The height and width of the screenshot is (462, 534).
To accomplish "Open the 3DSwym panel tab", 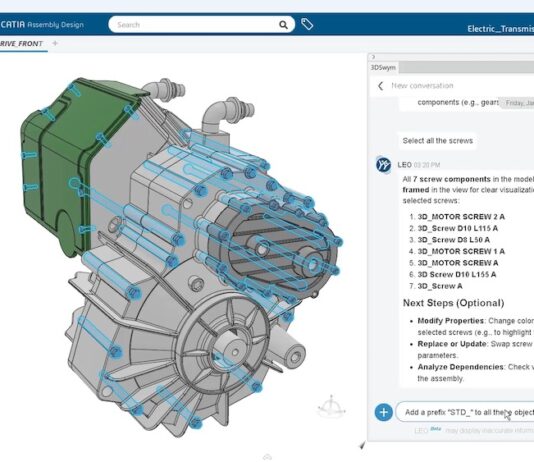I will tap(383, 67).
